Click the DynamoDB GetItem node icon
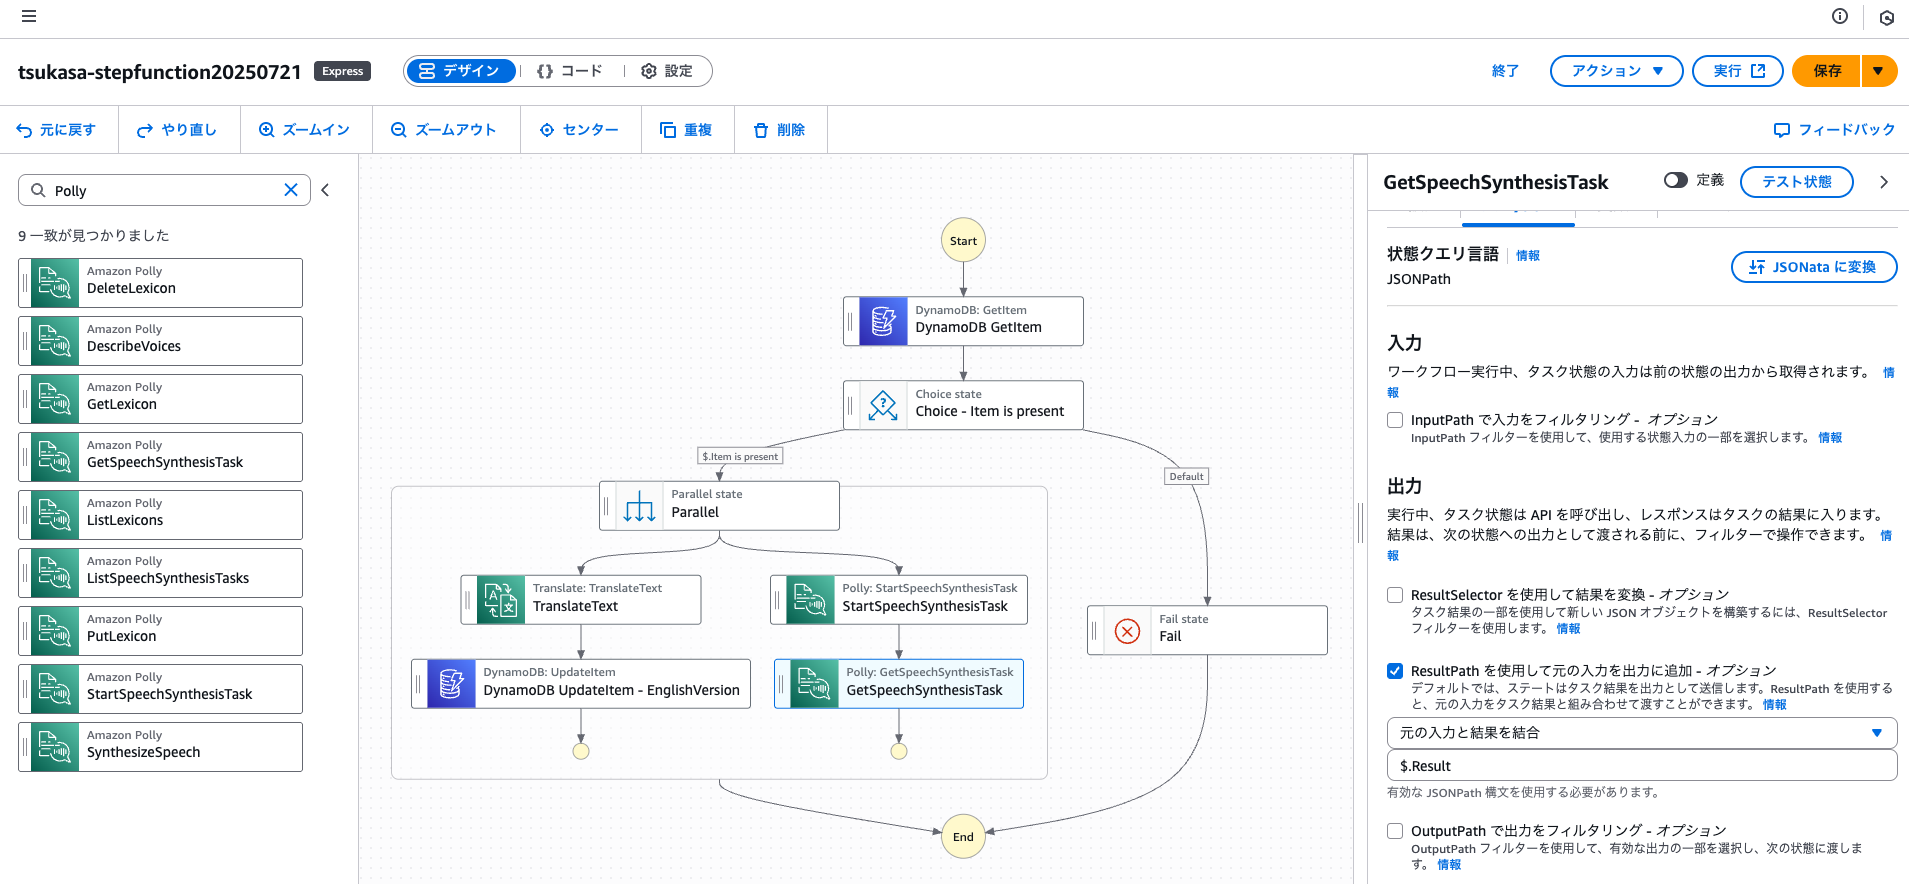The image size is (1909, 884). [883, 321]
